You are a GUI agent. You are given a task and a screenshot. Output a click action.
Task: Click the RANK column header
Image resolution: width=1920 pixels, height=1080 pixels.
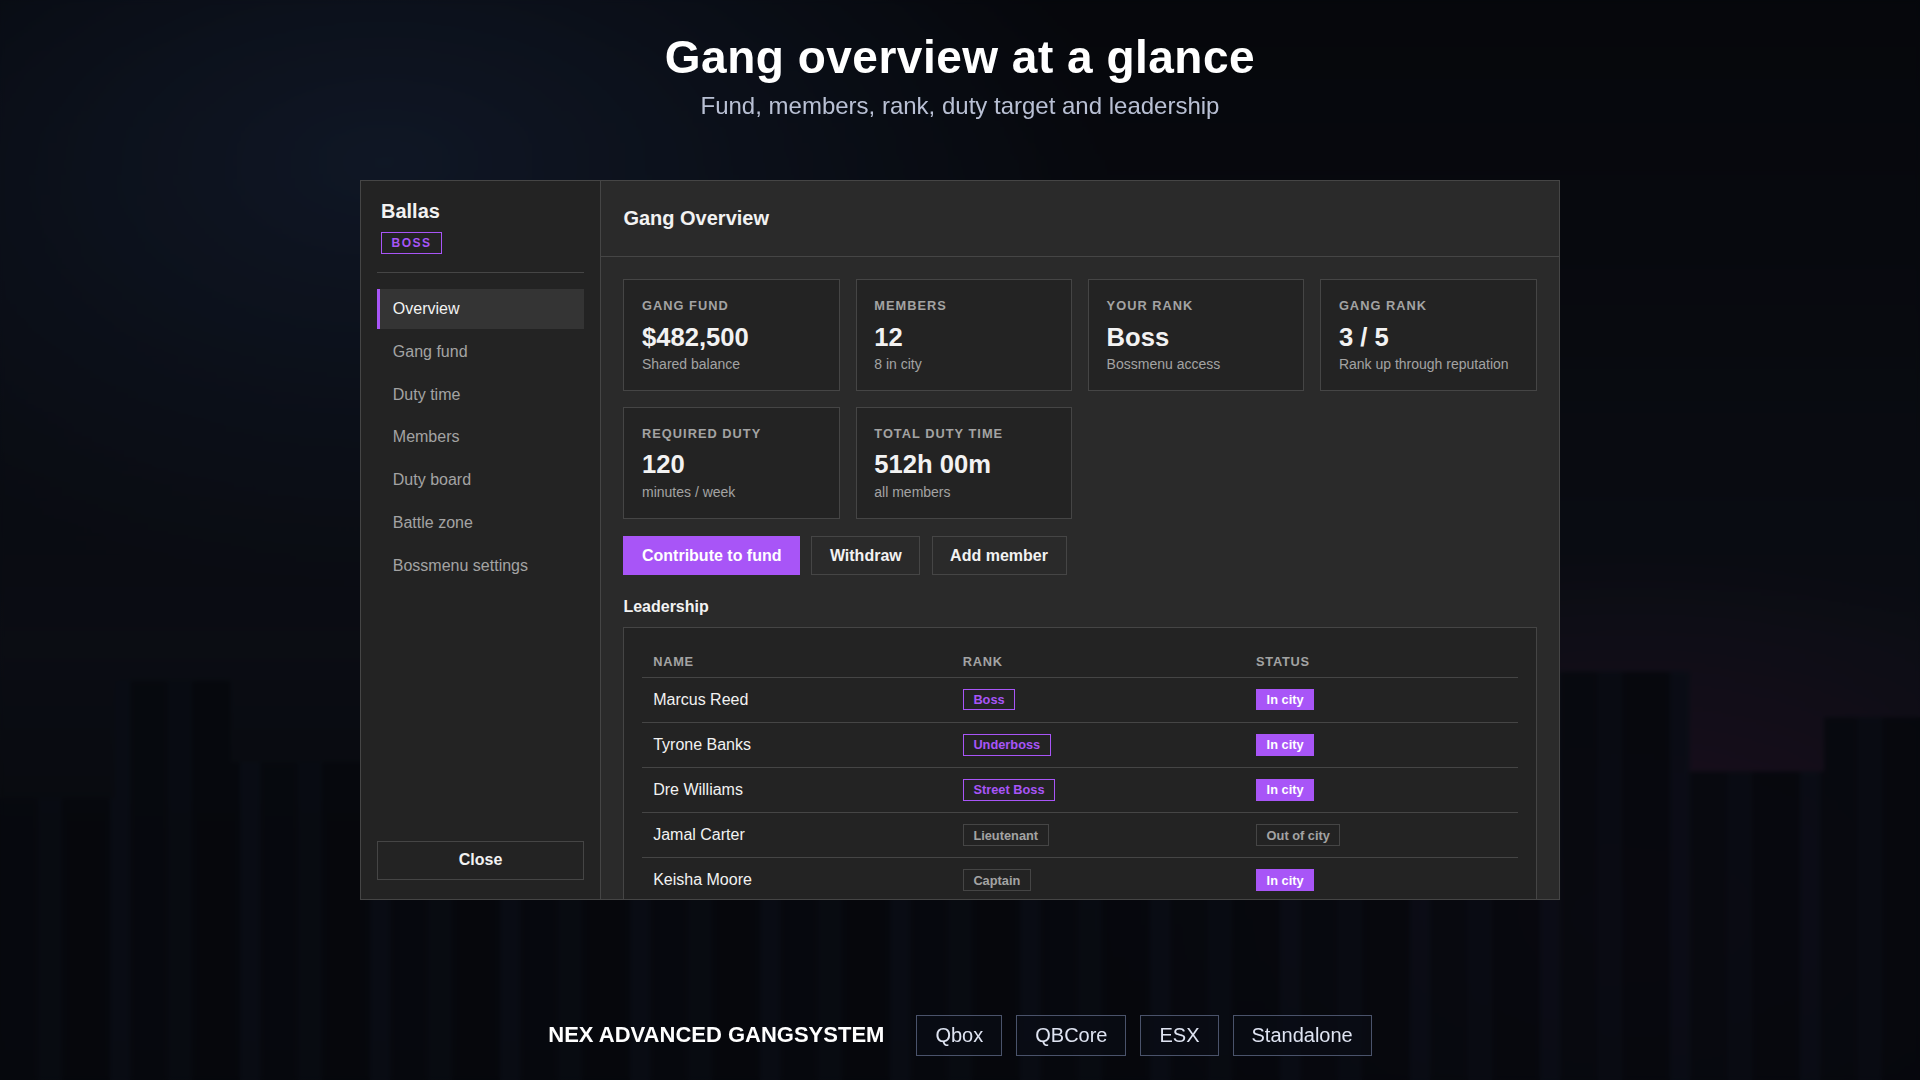982,662
